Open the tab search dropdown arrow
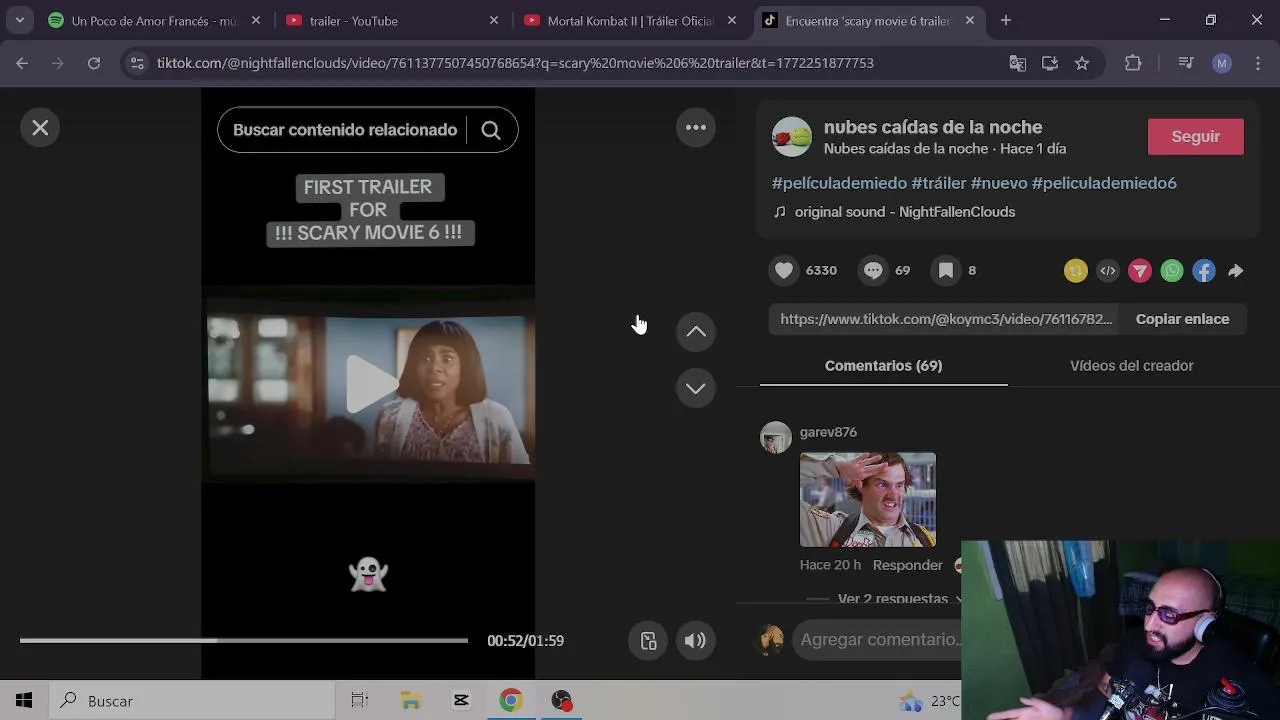1280x720 pixels. (x=20, y=21)
